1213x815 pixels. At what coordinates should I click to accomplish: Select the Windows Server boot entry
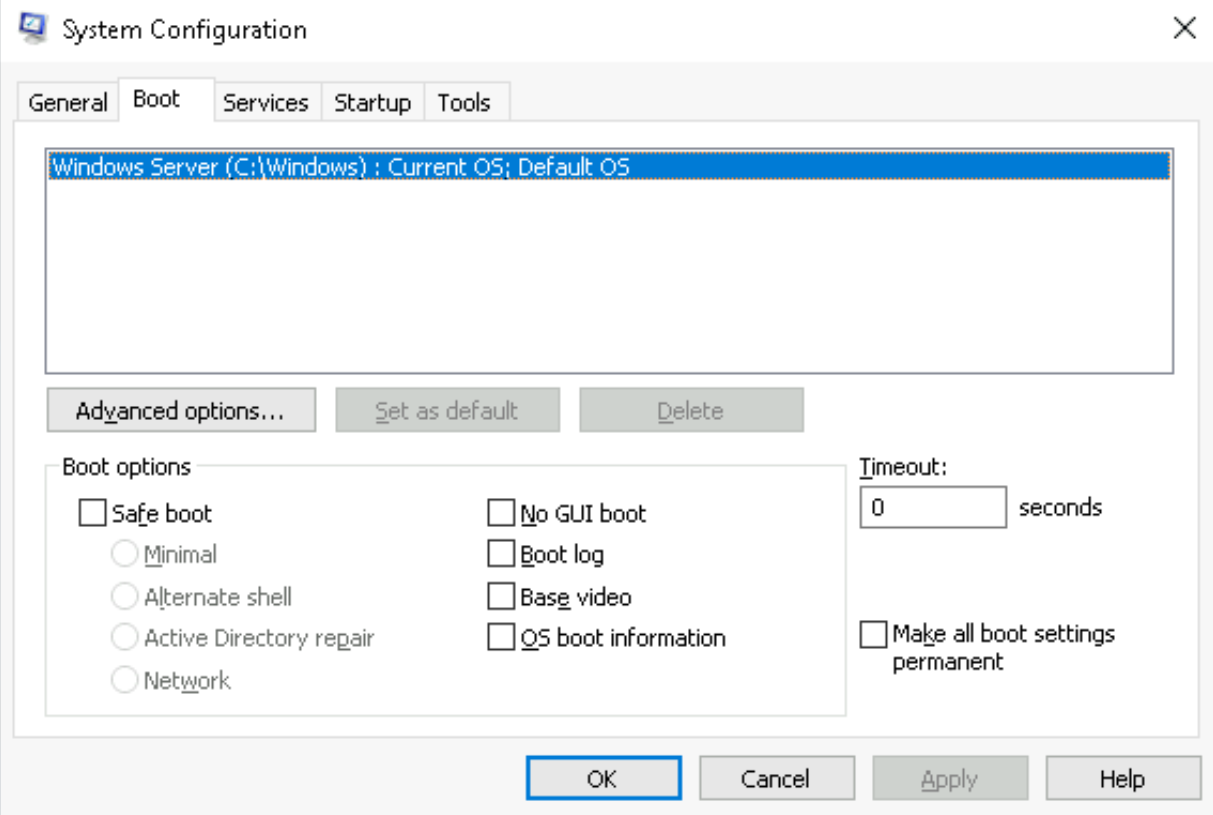coord(340,167)
